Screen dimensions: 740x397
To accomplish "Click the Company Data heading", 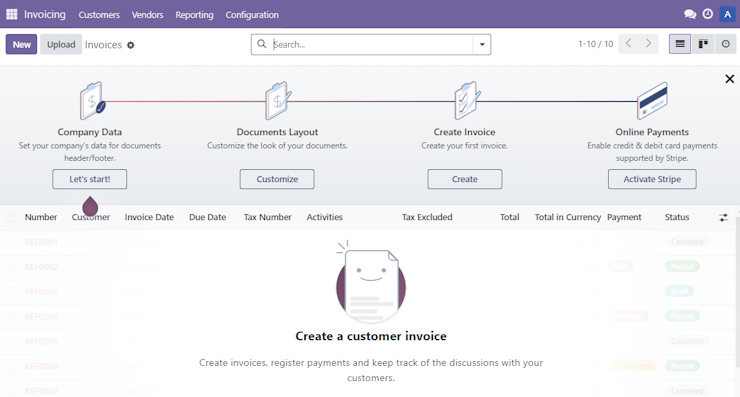I will pyautogui.click(x=90, y=132).
